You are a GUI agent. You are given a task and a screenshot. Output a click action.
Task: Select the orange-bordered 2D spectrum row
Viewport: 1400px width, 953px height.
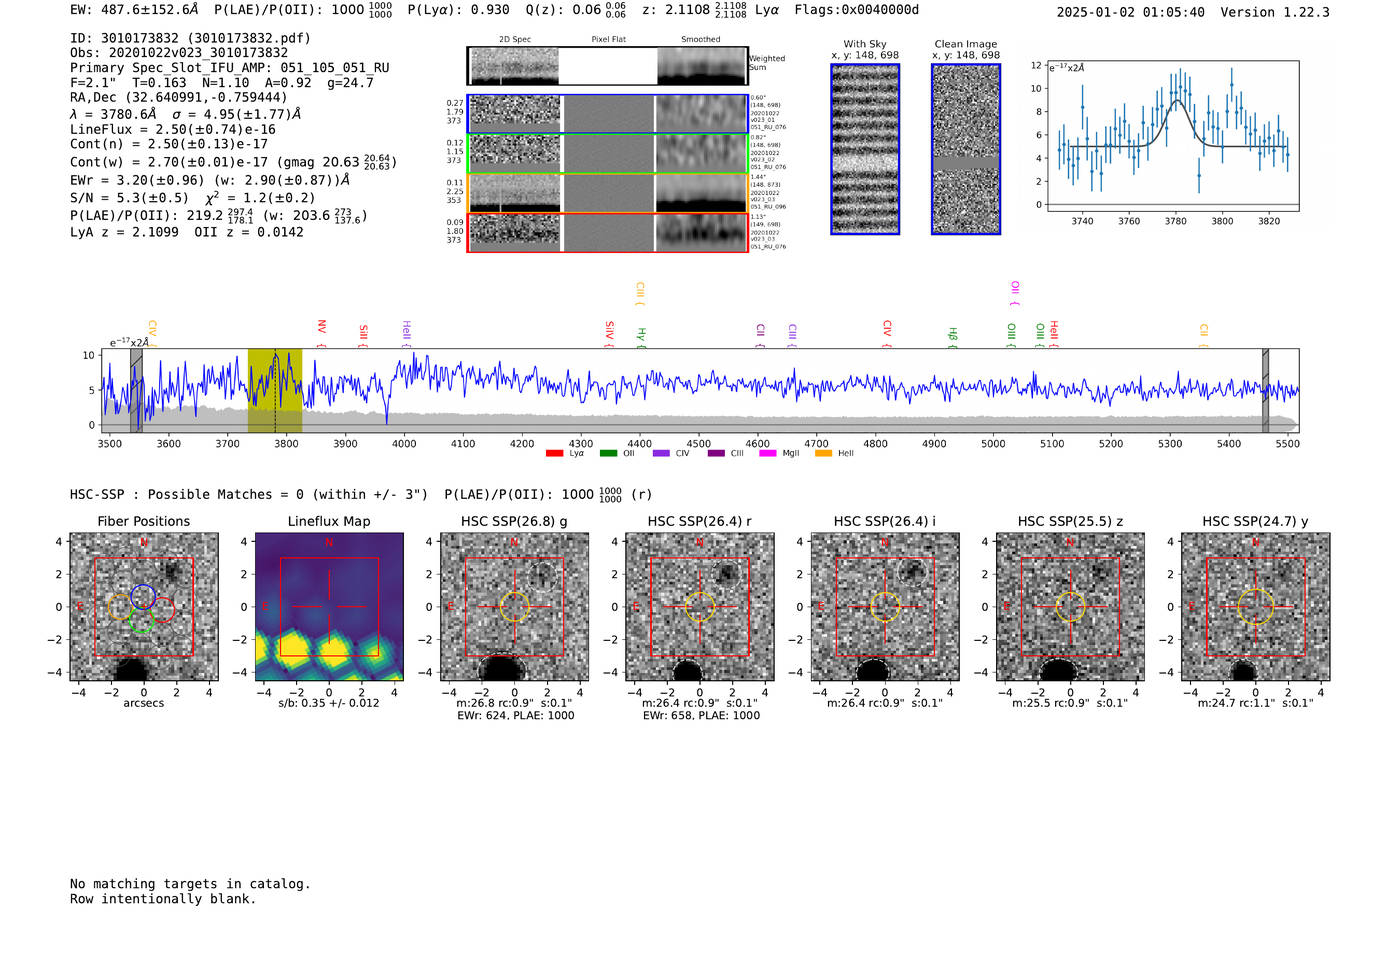click(607, 193)
